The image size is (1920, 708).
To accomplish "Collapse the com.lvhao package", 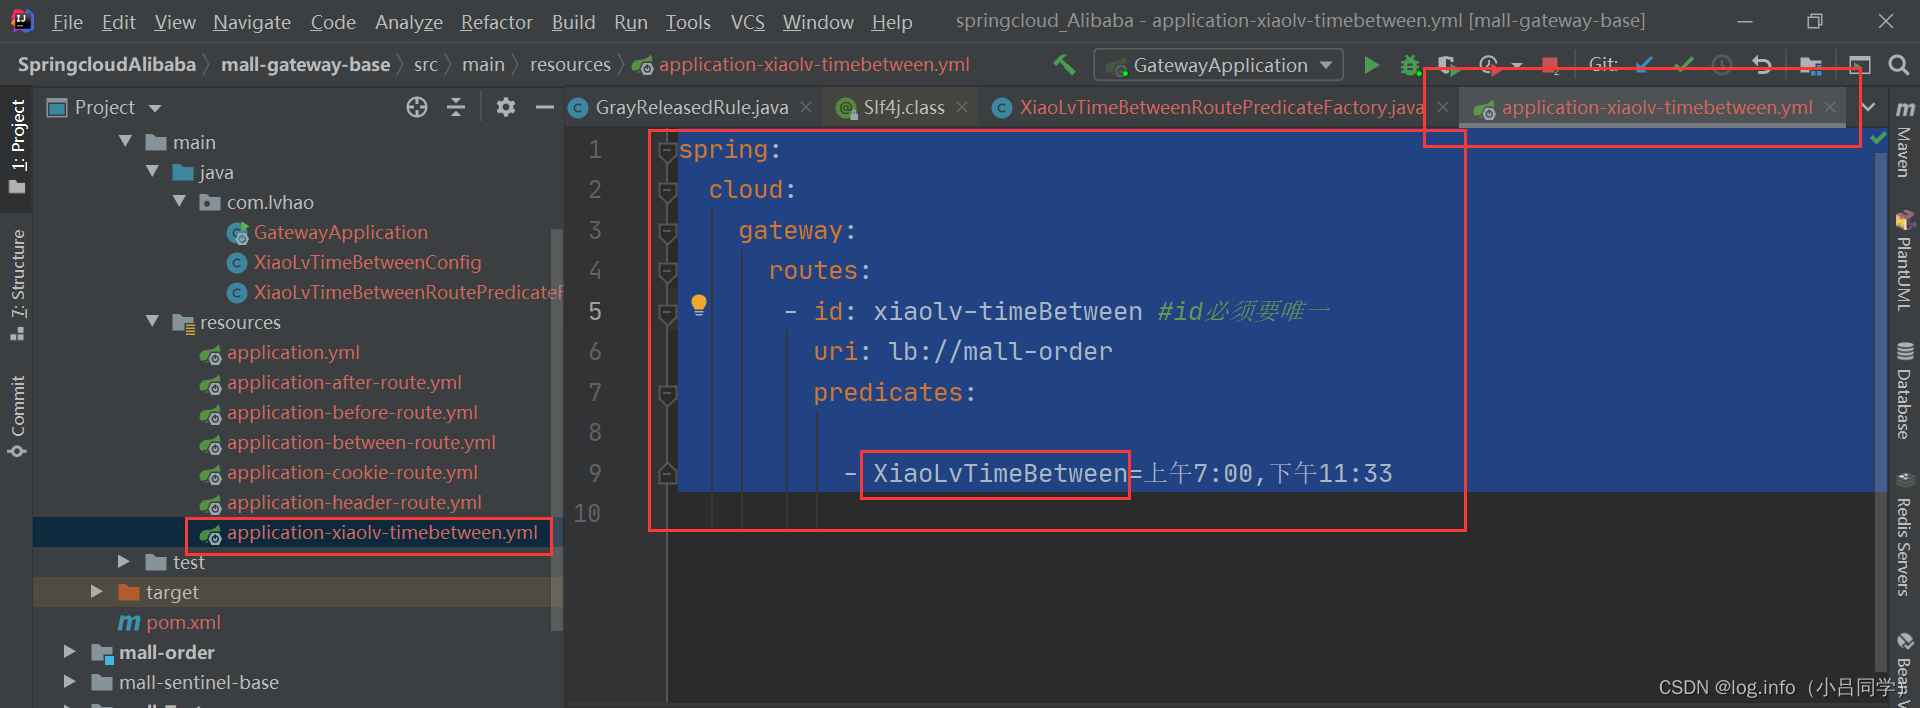I will pyautogui.click(x=180, y=202).
